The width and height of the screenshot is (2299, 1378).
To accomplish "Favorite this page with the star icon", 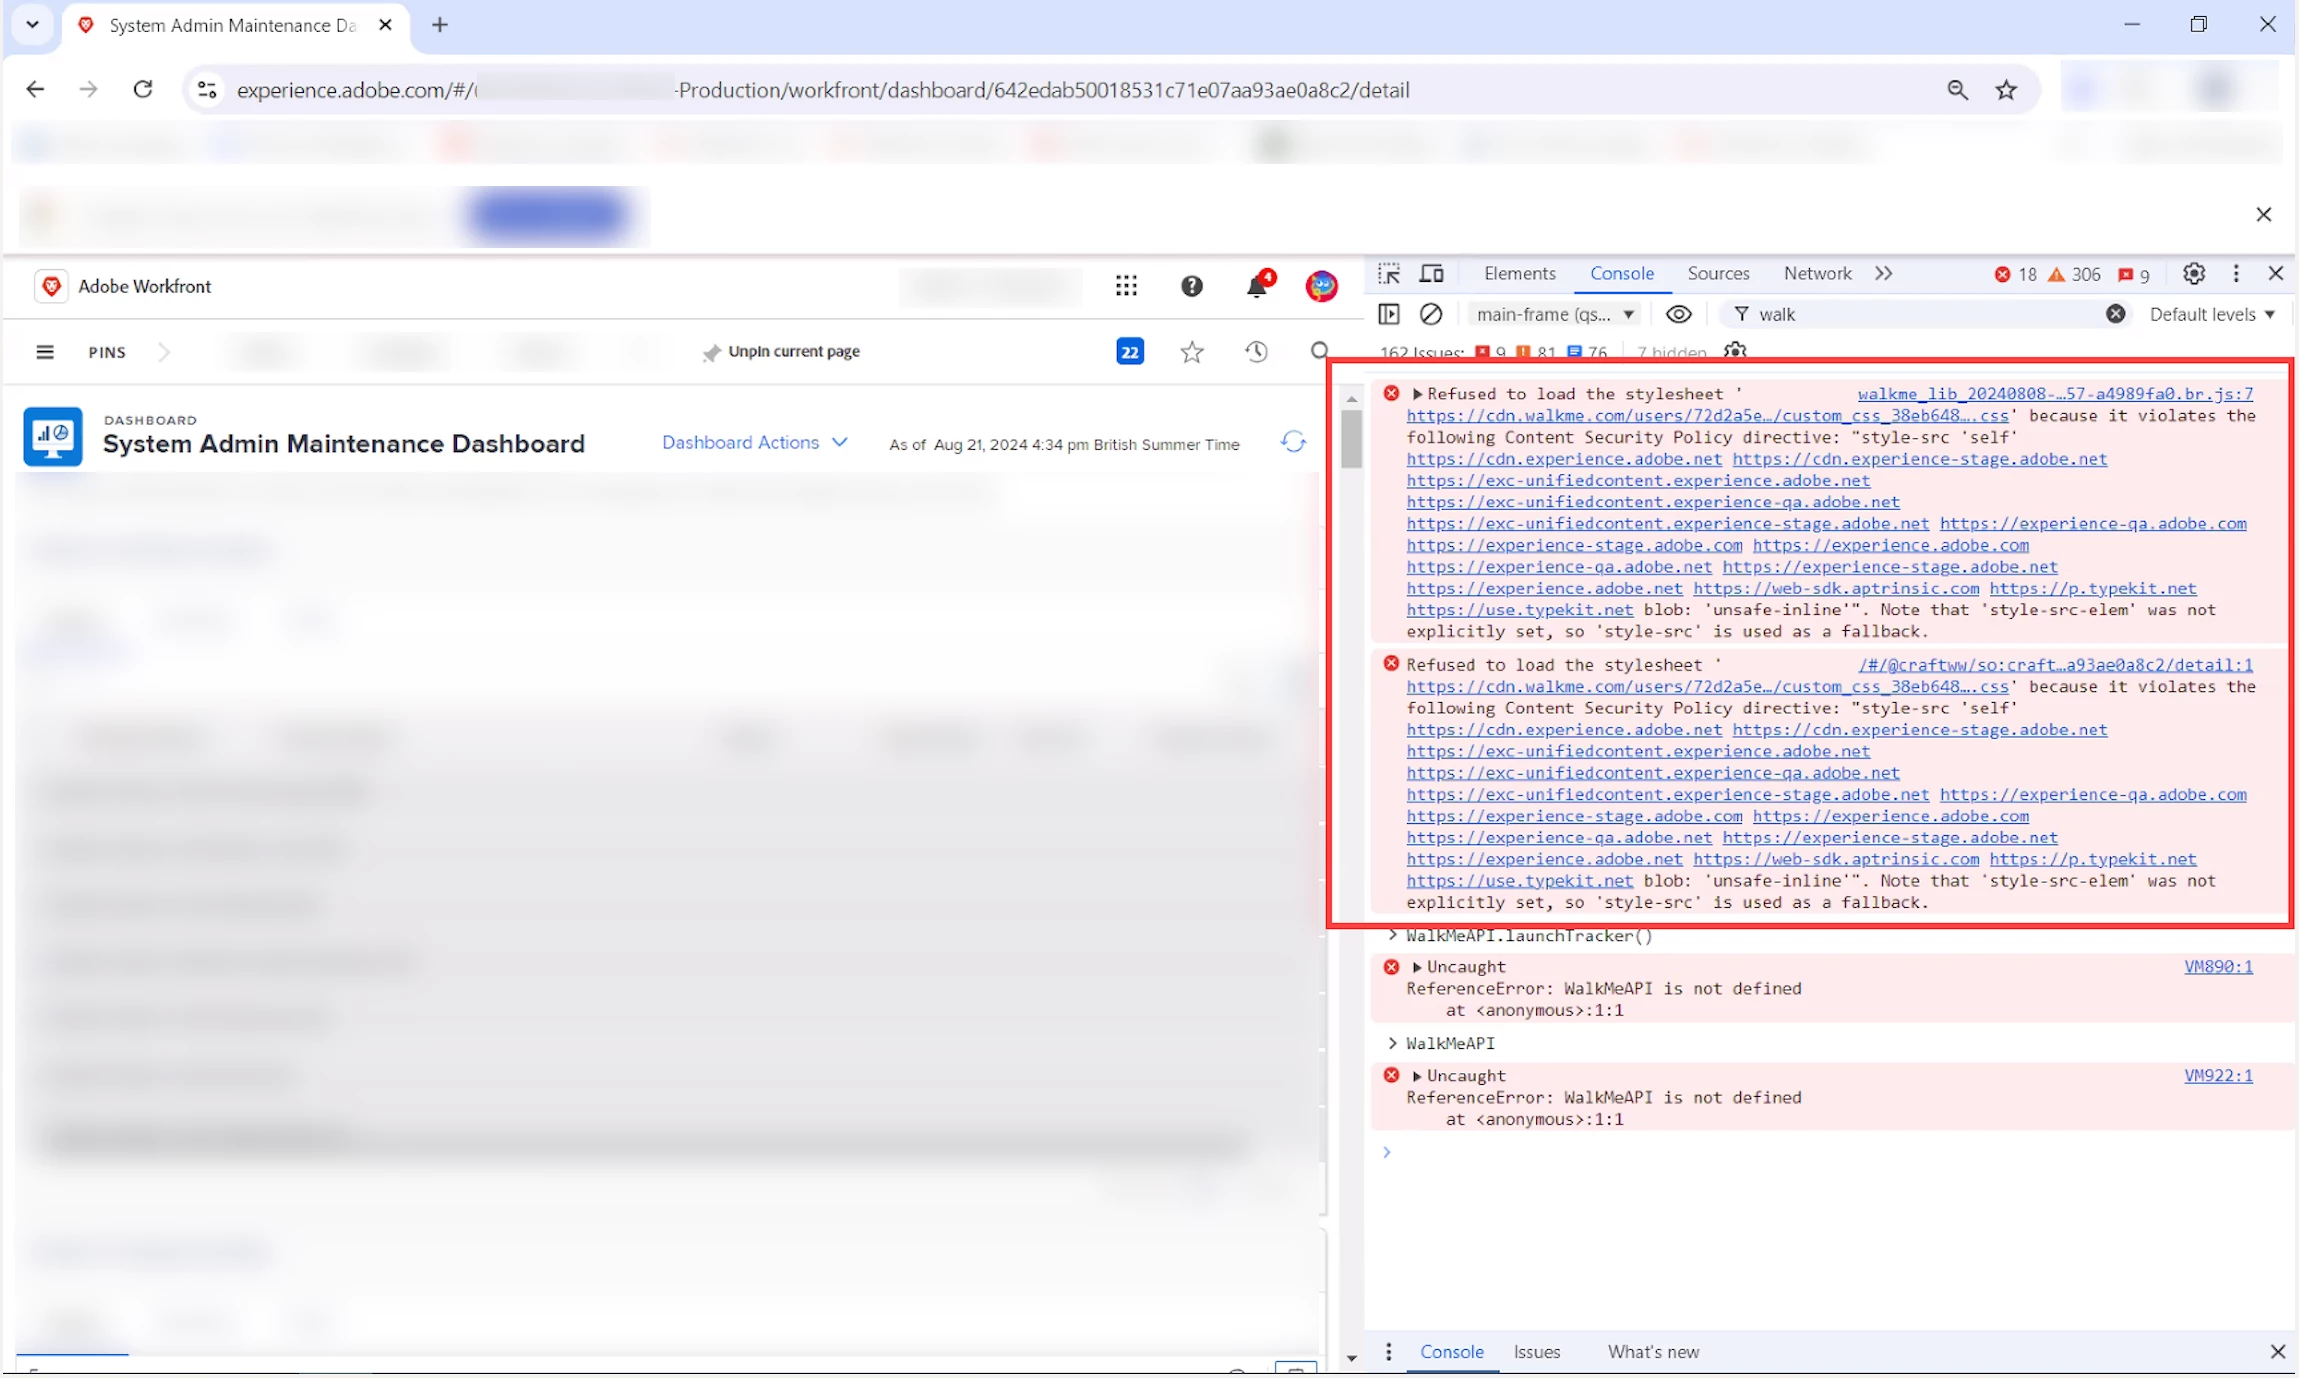I will coord(1191,352).
